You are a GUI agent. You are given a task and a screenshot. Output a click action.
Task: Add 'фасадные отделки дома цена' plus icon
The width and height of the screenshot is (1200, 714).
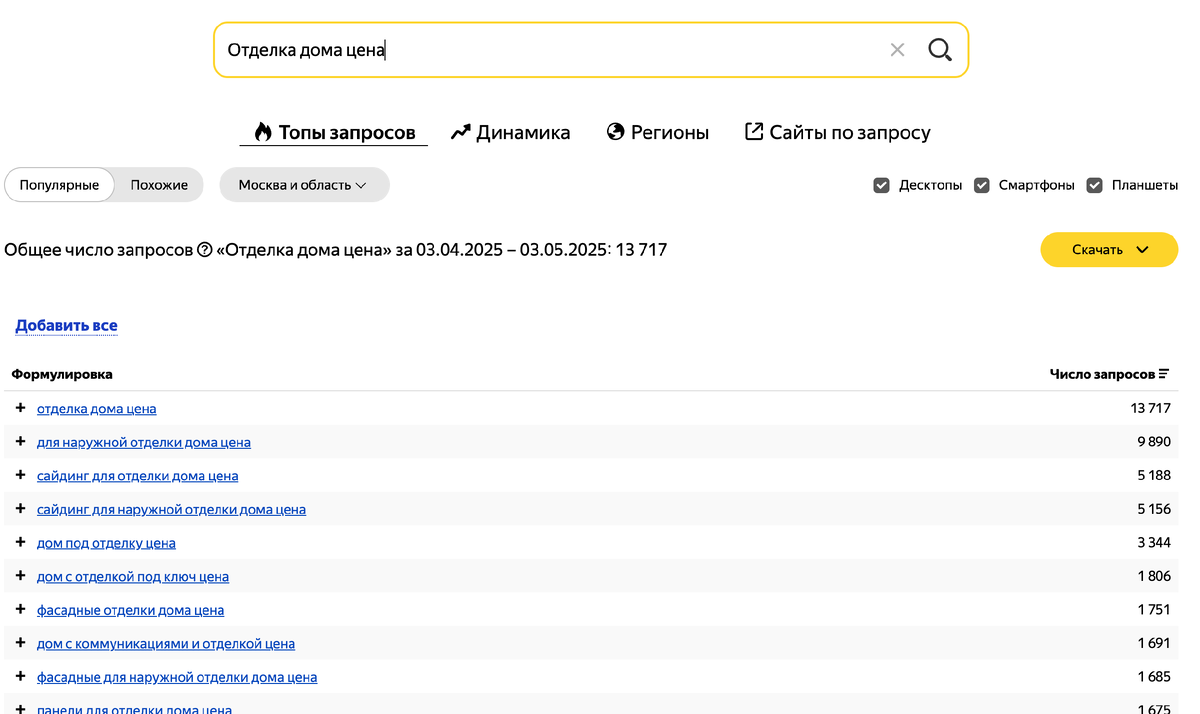click(20, 609)
